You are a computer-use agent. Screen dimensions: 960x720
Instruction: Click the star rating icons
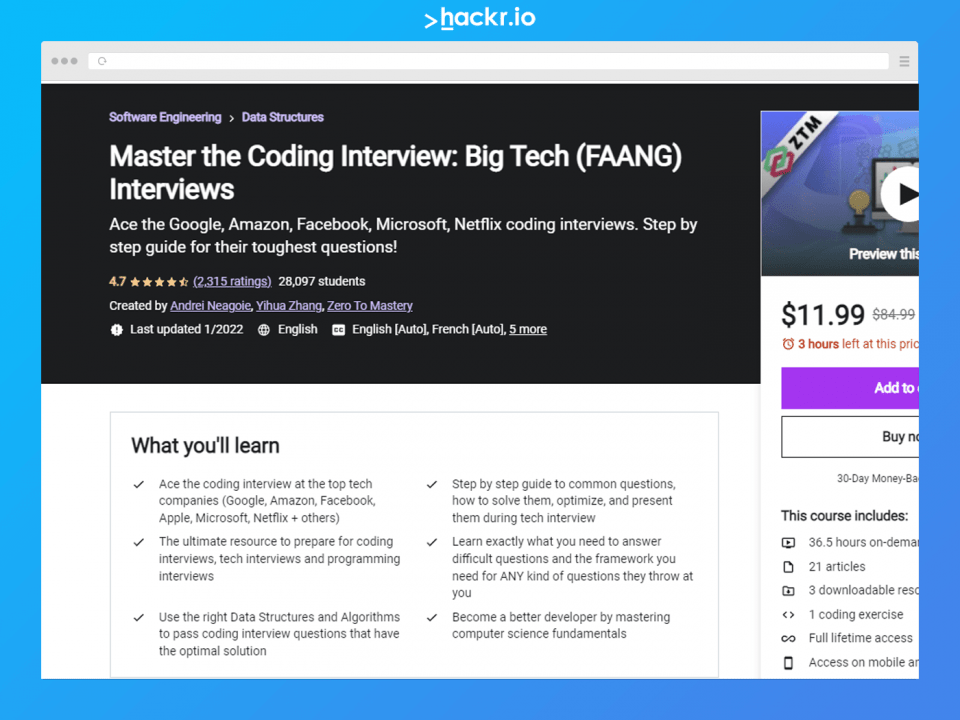pyautogui.click(x=159, y=282)
